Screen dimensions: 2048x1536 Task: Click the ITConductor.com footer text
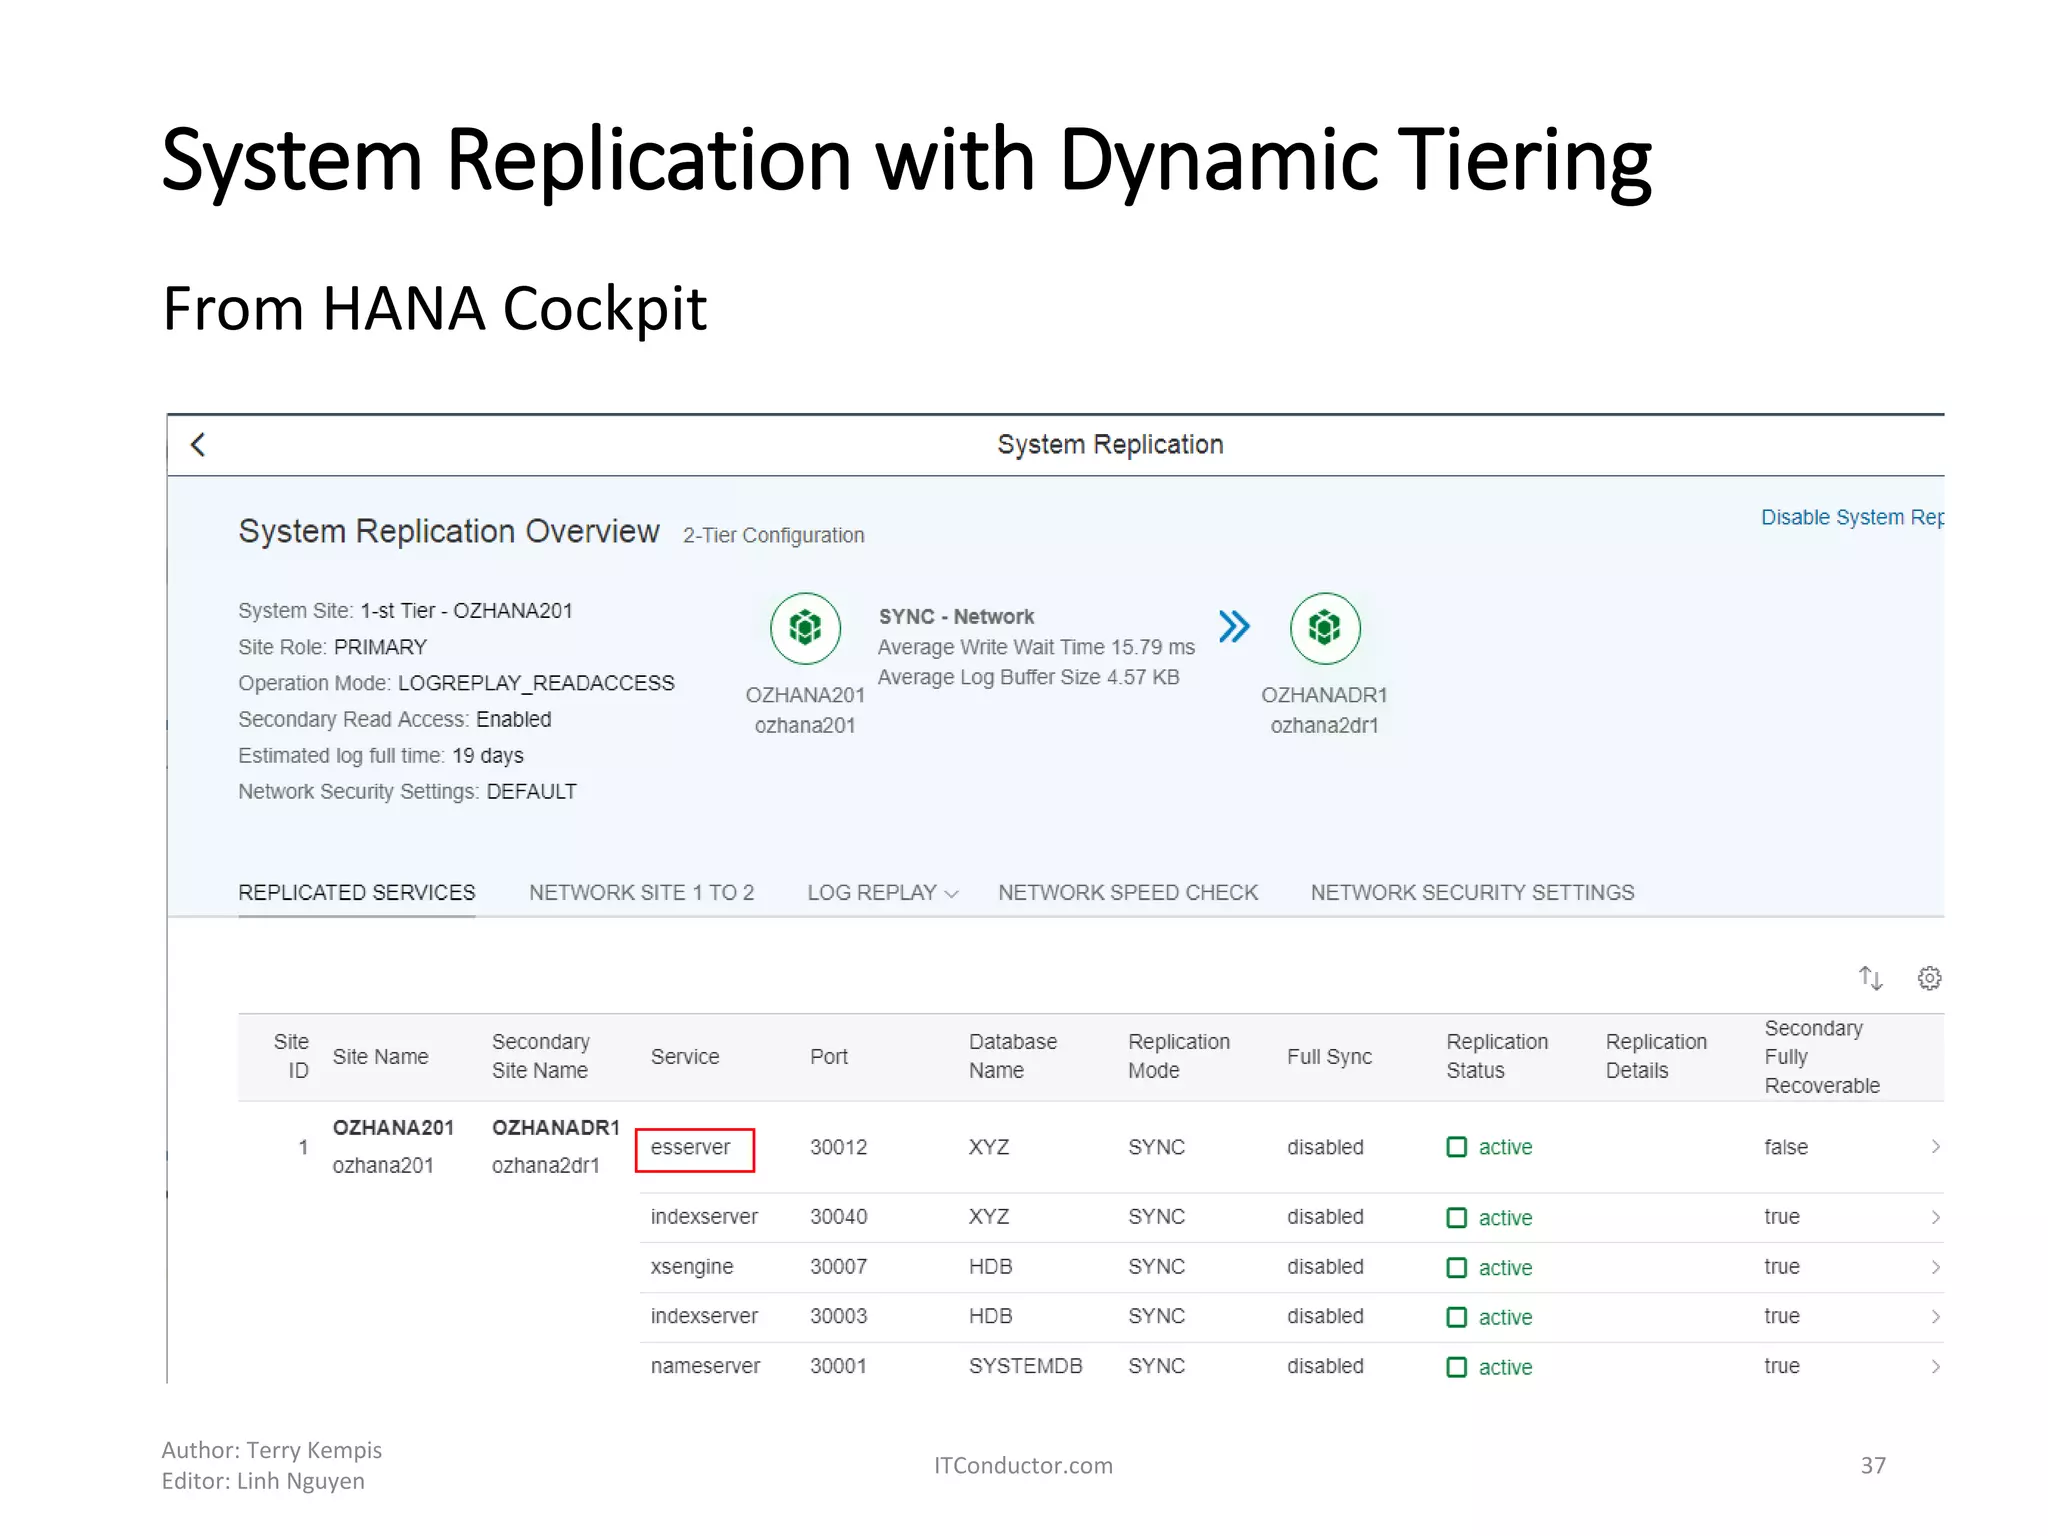pos(1023,1465)
